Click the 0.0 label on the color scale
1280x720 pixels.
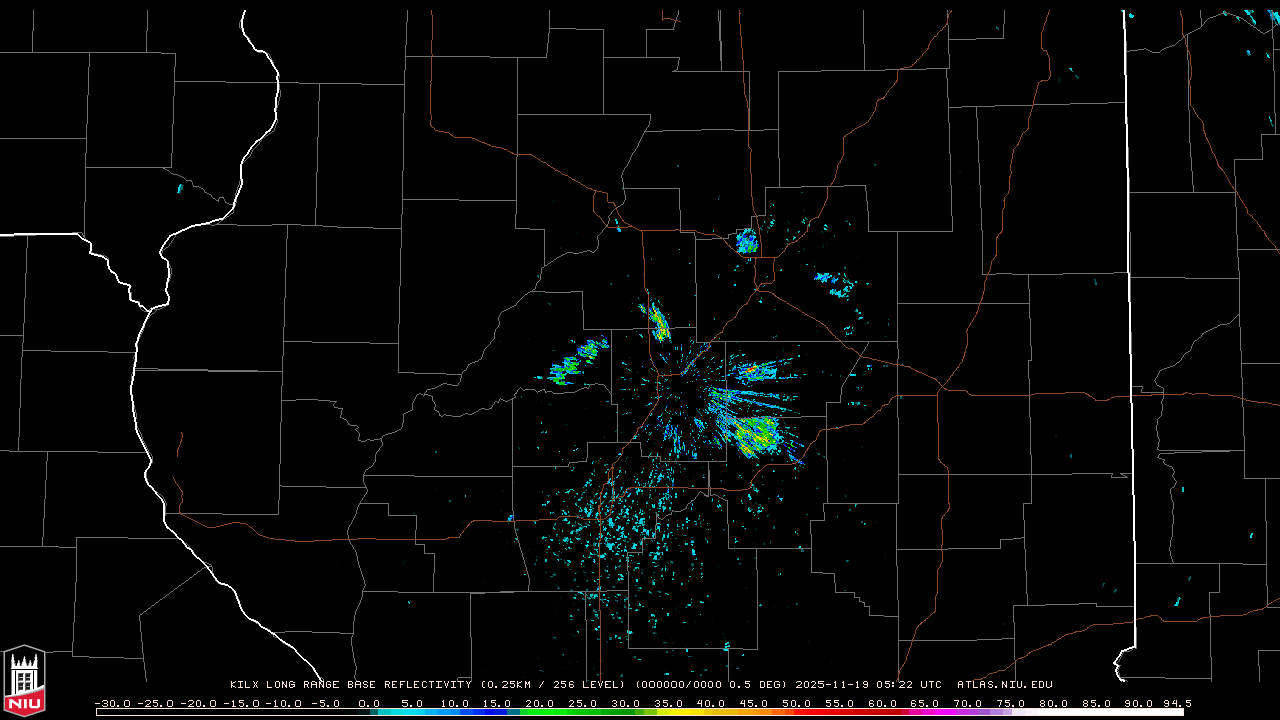(x=369, y=703)
